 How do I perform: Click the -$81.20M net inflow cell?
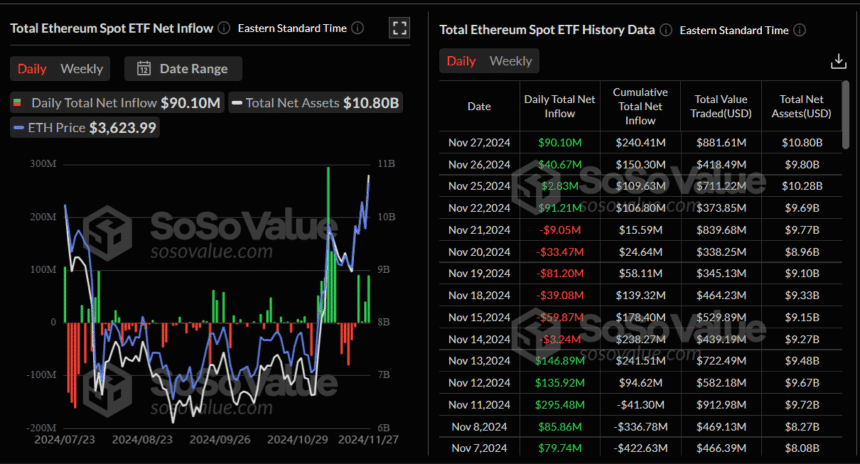click(x=559, y=273)
